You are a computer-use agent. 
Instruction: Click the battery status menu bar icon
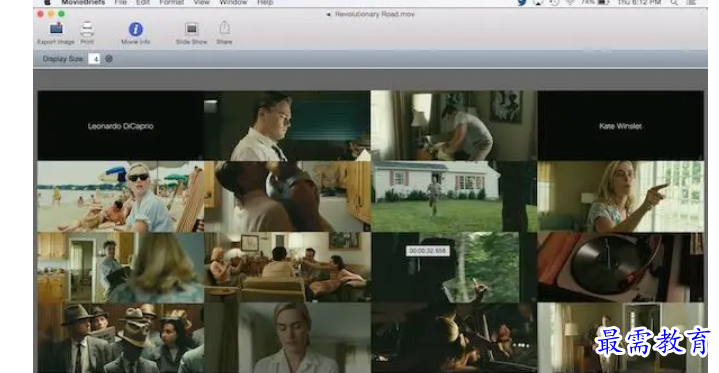click(603, 2)
